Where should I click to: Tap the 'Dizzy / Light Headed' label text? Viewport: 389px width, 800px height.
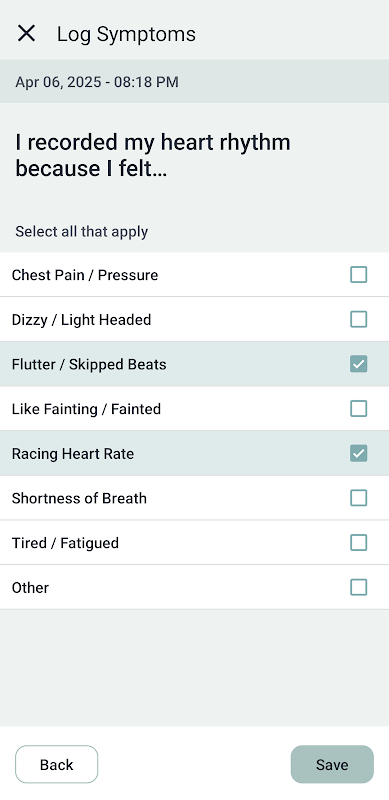[82, 320]
